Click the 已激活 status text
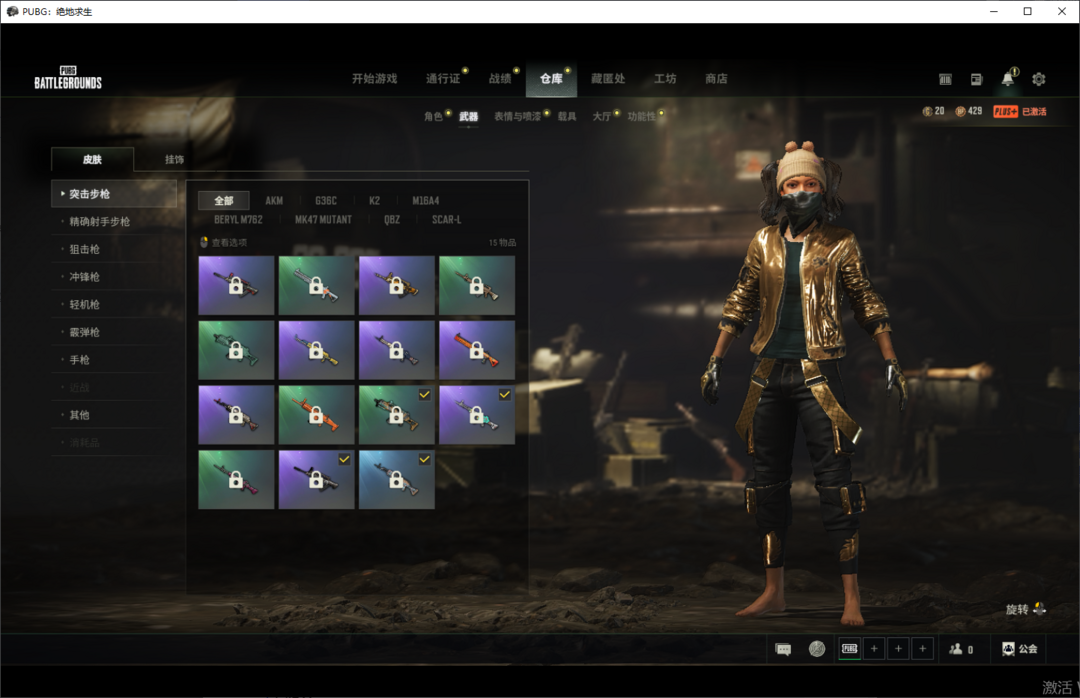 (1034, 112)
